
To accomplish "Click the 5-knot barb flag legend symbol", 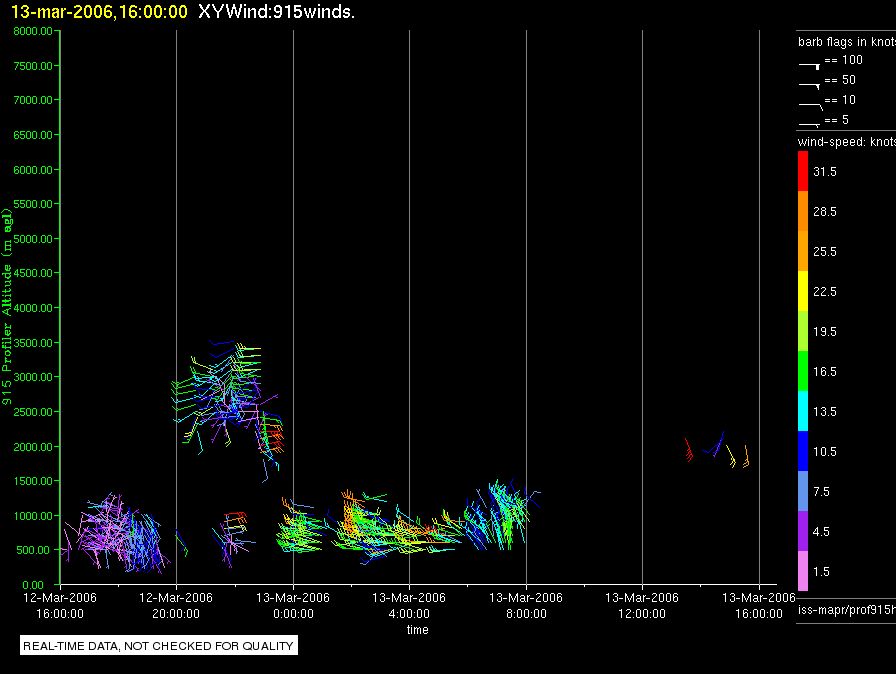I will click(810, 124).
